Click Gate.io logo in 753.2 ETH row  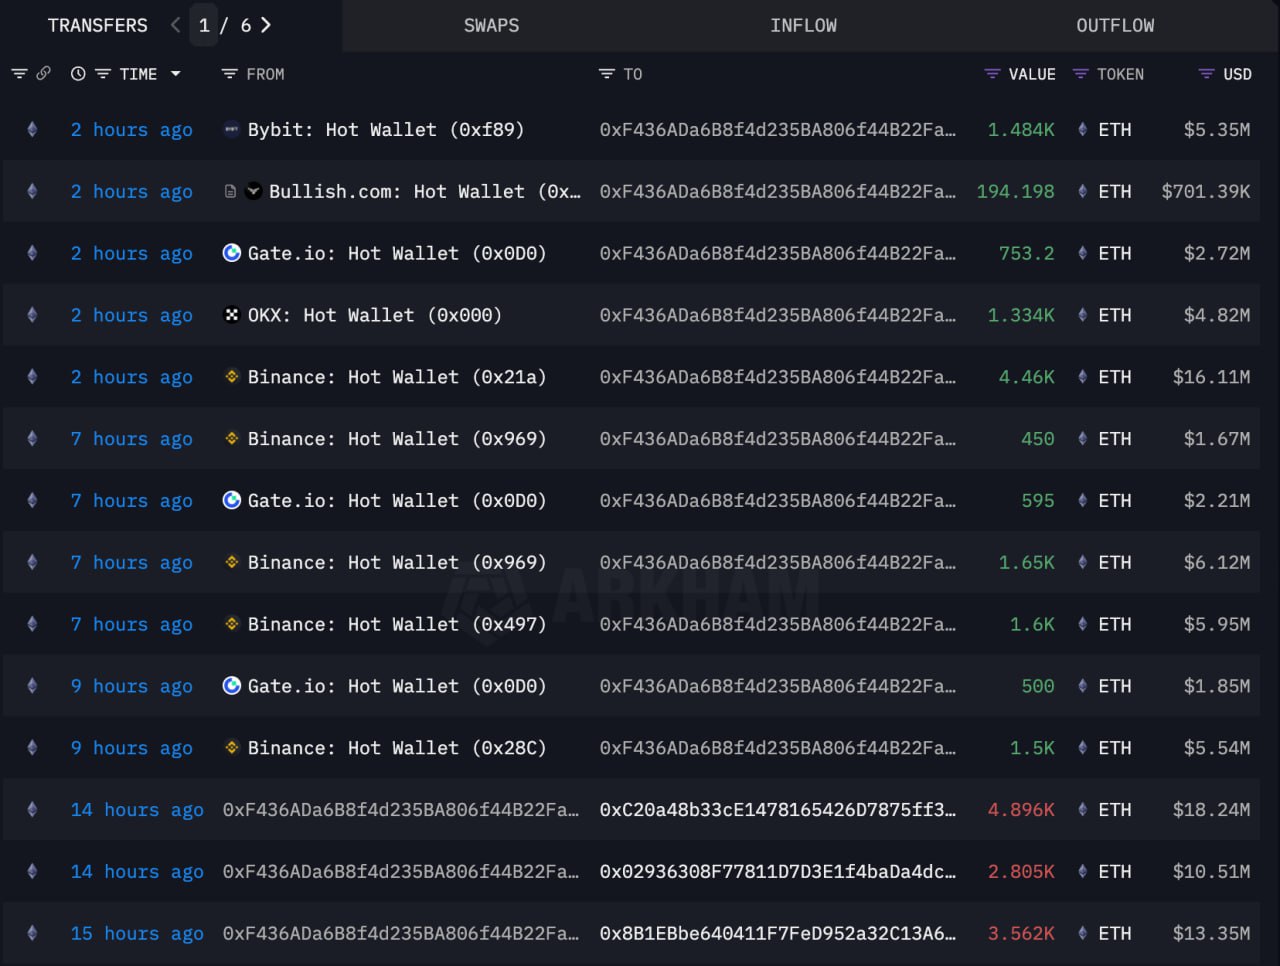[x=231, y=253]
